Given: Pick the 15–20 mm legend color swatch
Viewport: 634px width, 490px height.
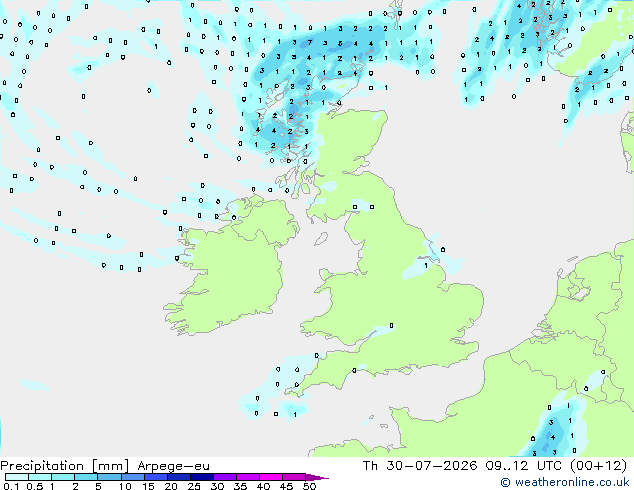Looking at the screenshot, I should click(x=155, y=477).
